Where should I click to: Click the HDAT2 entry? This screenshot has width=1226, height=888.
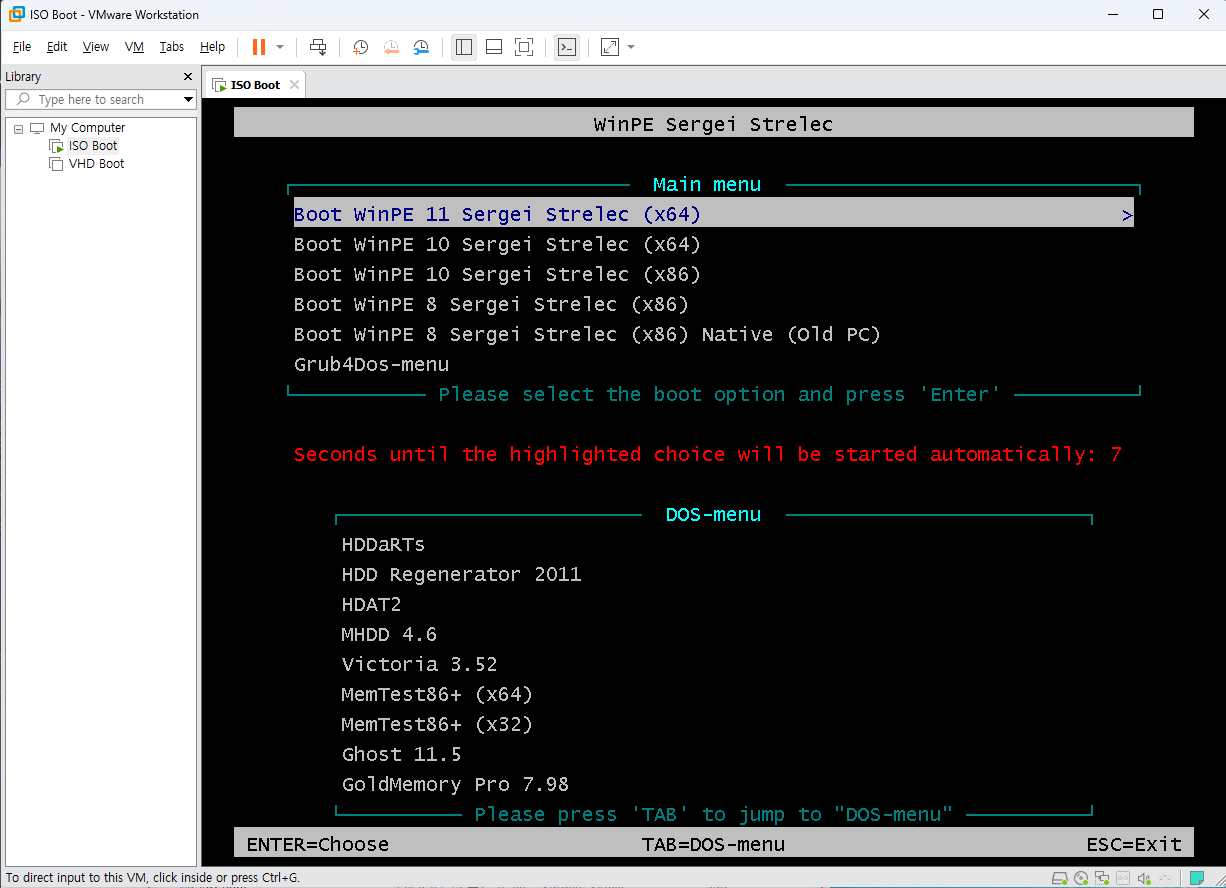[x=371, y=604]
